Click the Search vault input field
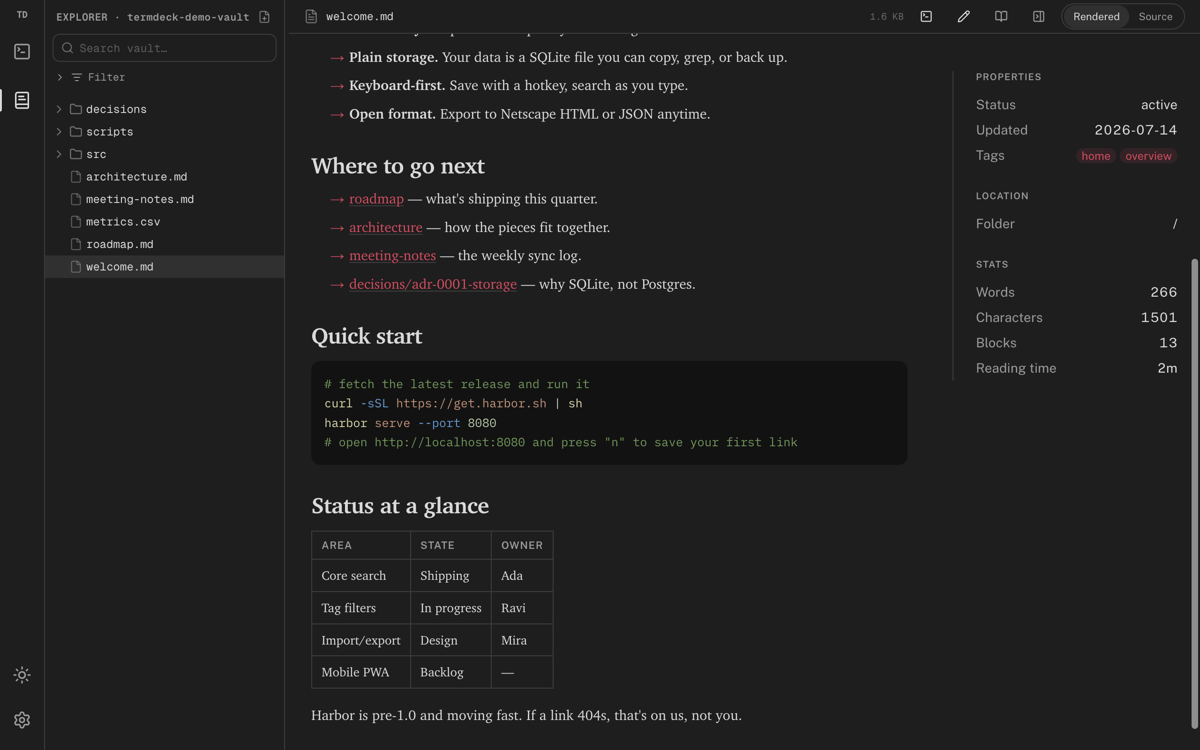This screenshot has height=750, width=1200. (x=165, y=48)
